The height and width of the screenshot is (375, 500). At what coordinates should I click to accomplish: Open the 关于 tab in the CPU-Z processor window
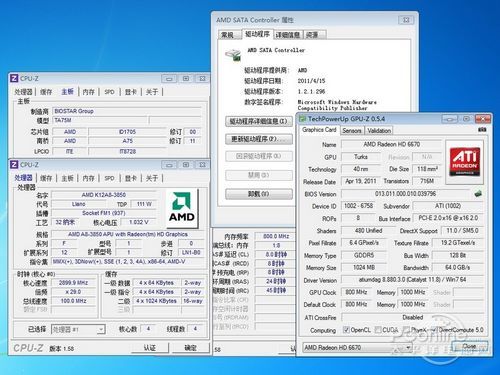pyautogui.click(x=152, y=178)
